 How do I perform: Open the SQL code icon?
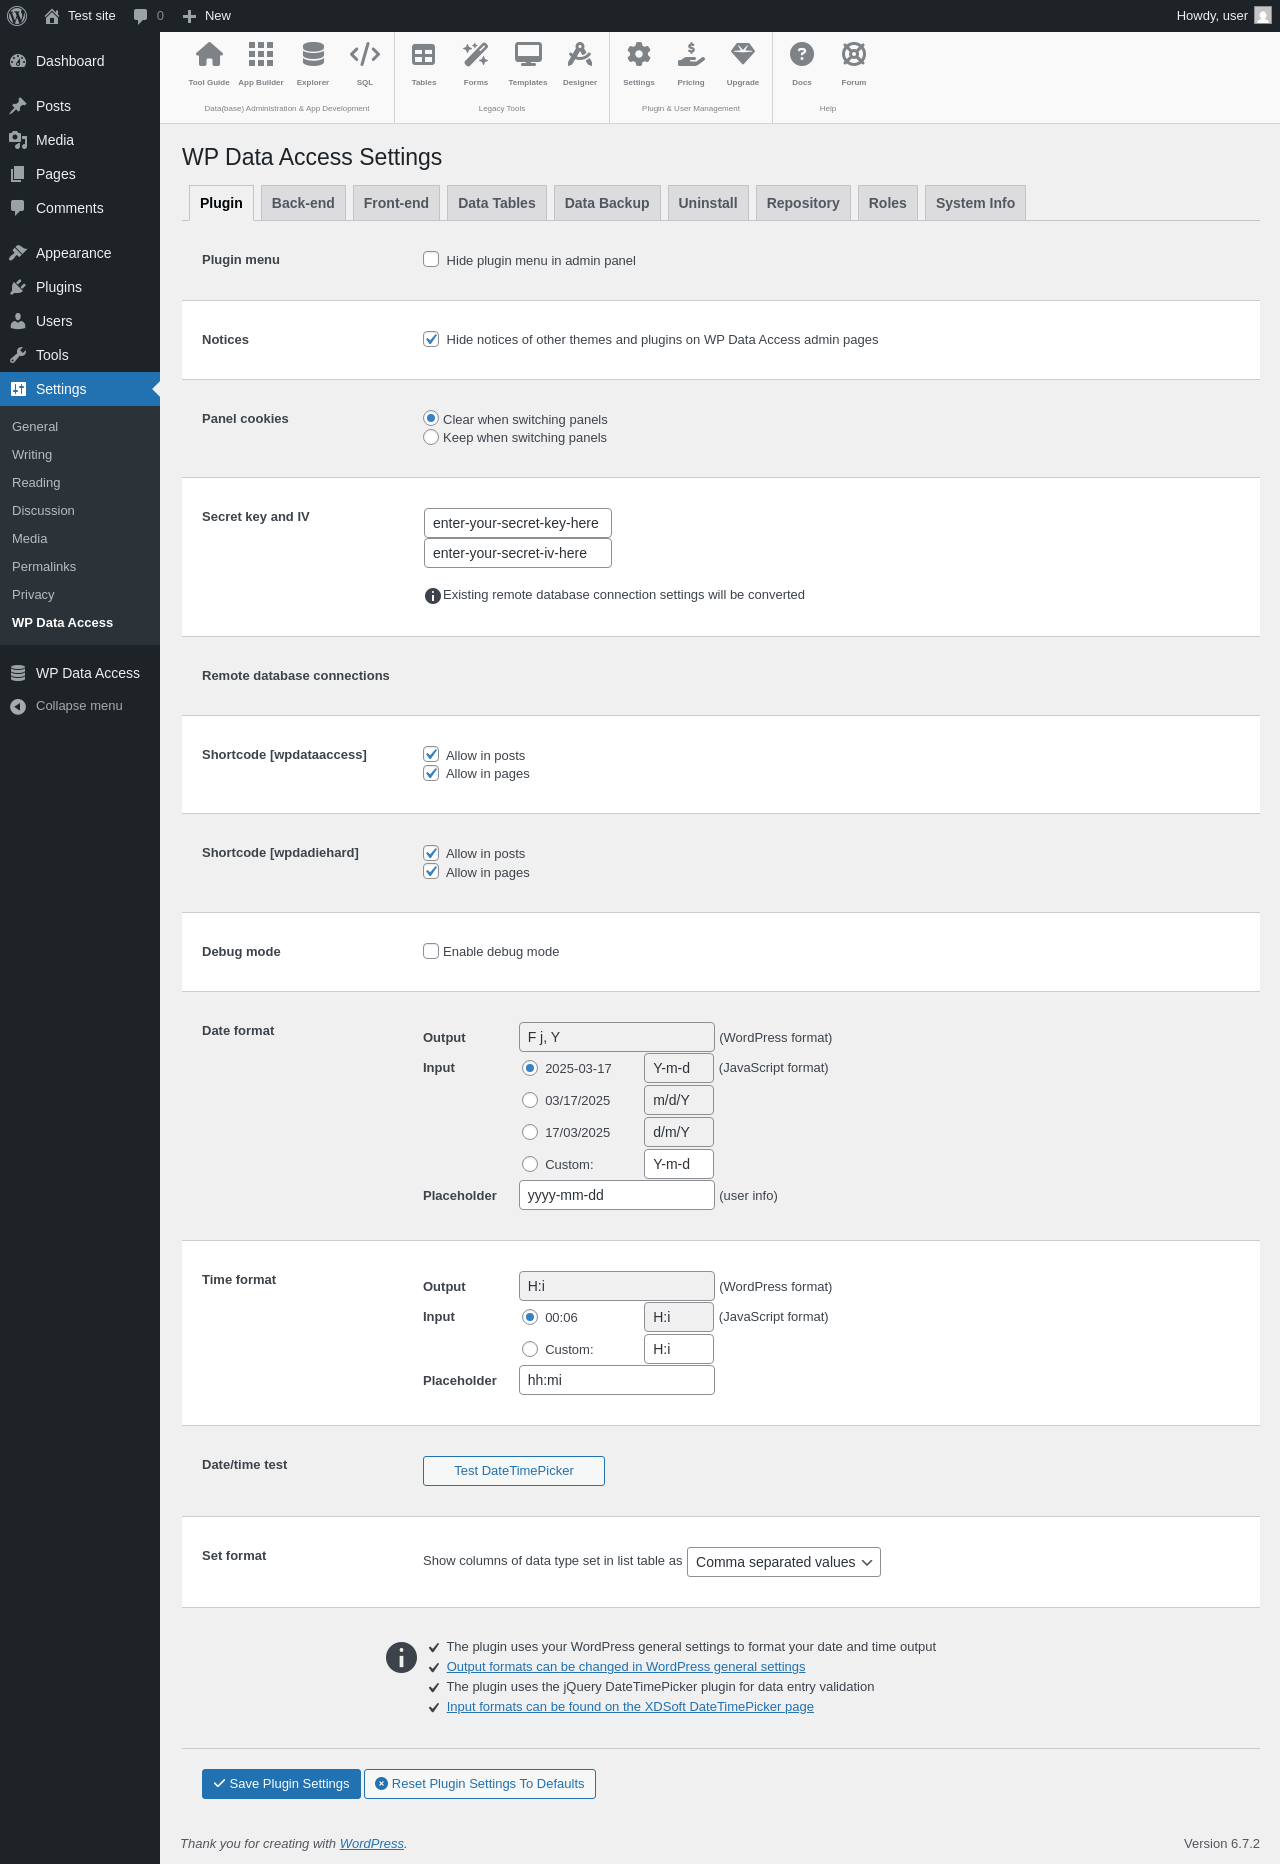[365, 55]
